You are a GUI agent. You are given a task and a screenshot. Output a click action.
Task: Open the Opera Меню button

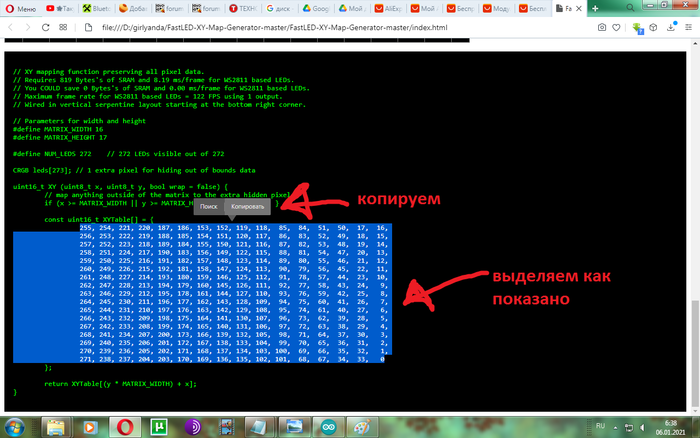(x=21, y=8)
